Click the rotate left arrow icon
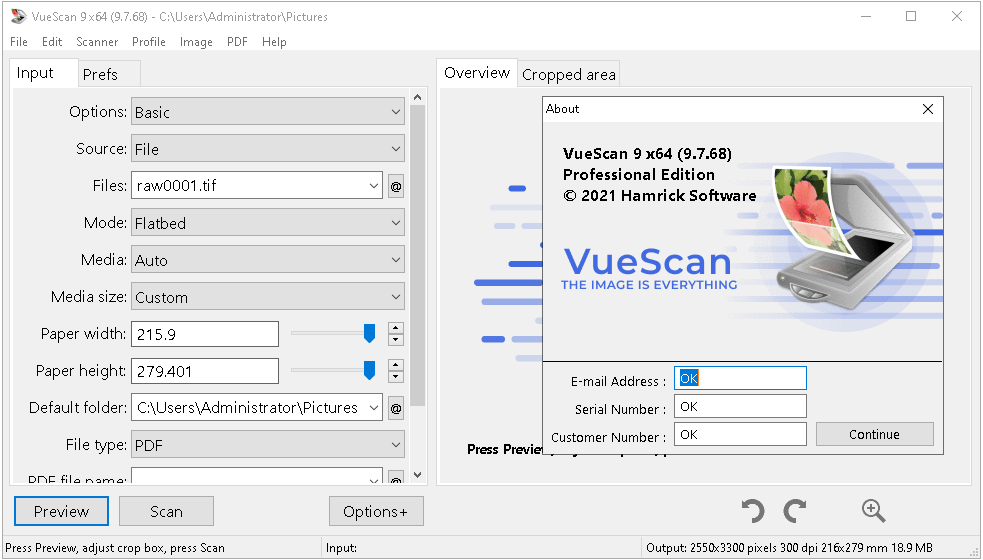 [753, 511]
